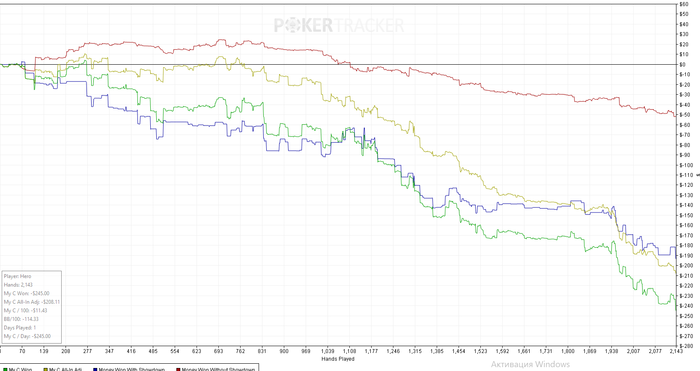
Task: Select the 831 hands axis label
Action: tap(262, 351)
